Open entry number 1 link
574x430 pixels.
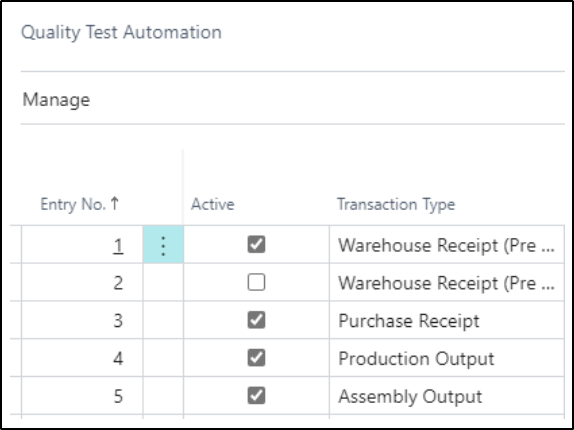coord(118,245)
